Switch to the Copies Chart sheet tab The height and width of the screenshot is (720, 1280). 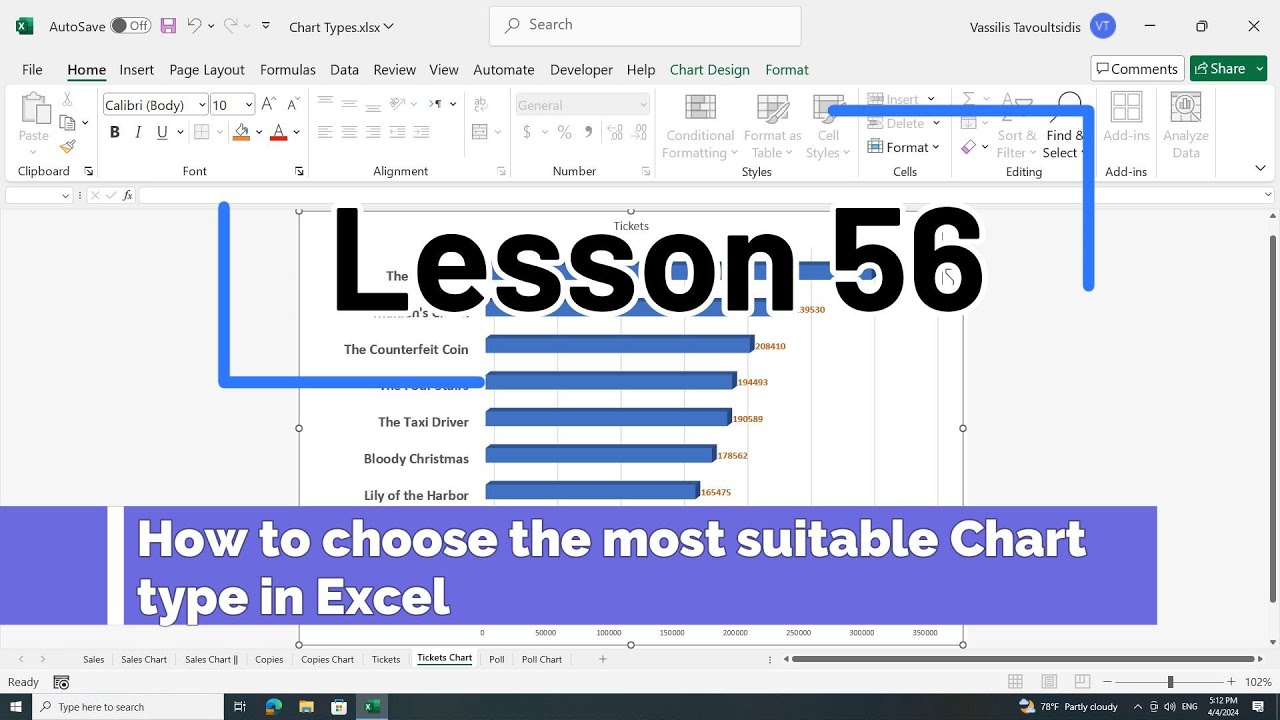328,659
